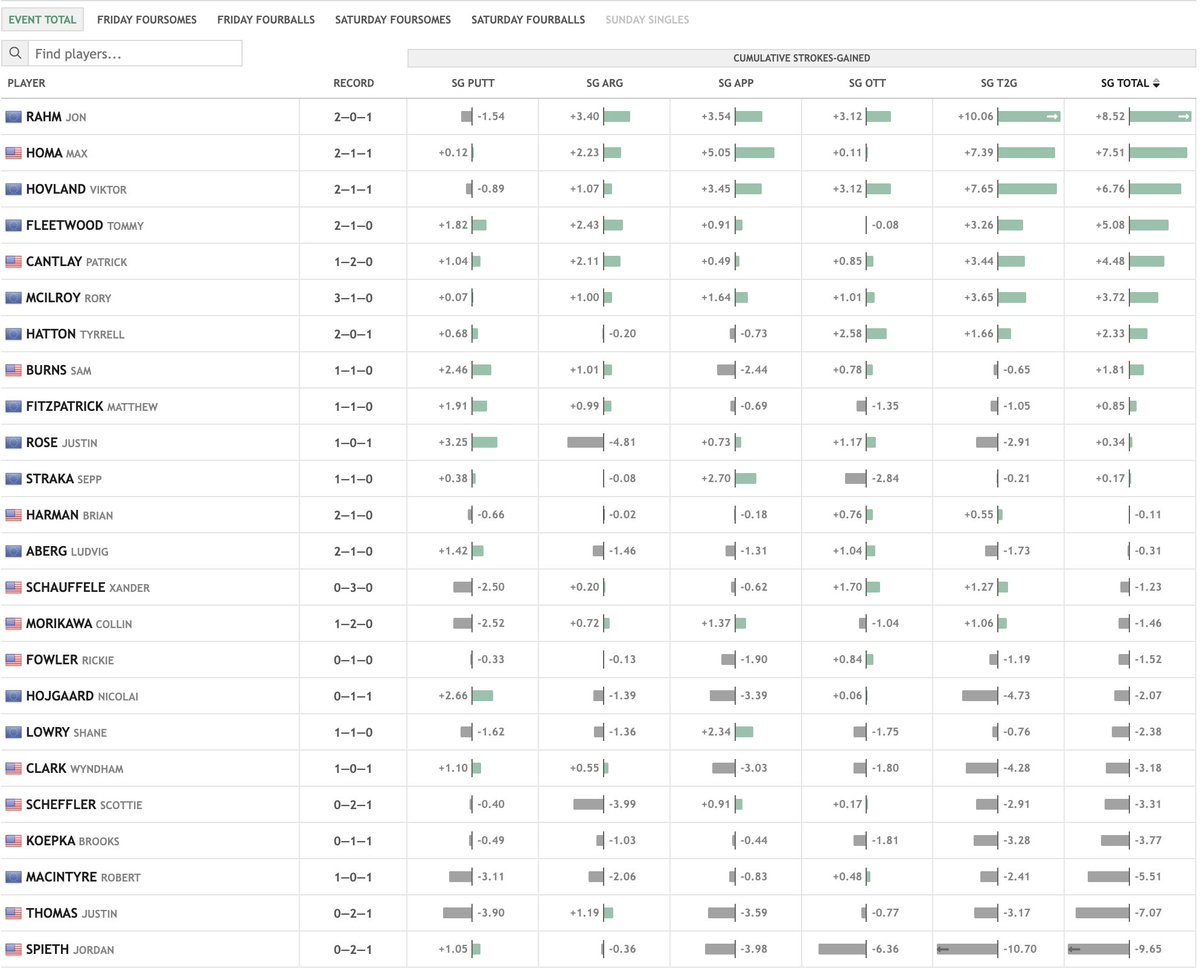Focus the Find players search field
The image size is (1200, 969).
point(135,54)
